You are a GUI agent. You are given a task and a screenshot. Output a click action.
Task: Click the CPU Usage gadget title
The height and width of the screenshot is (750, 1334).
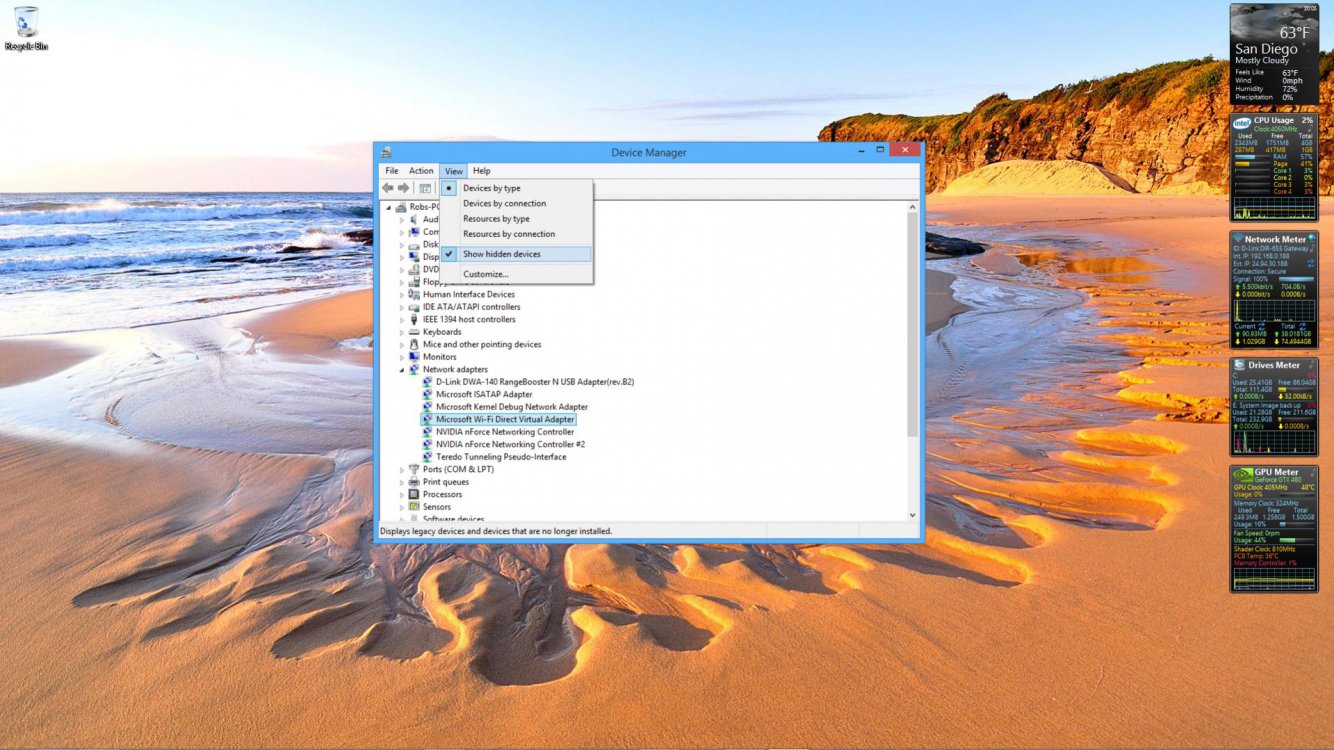point(1274,120)
